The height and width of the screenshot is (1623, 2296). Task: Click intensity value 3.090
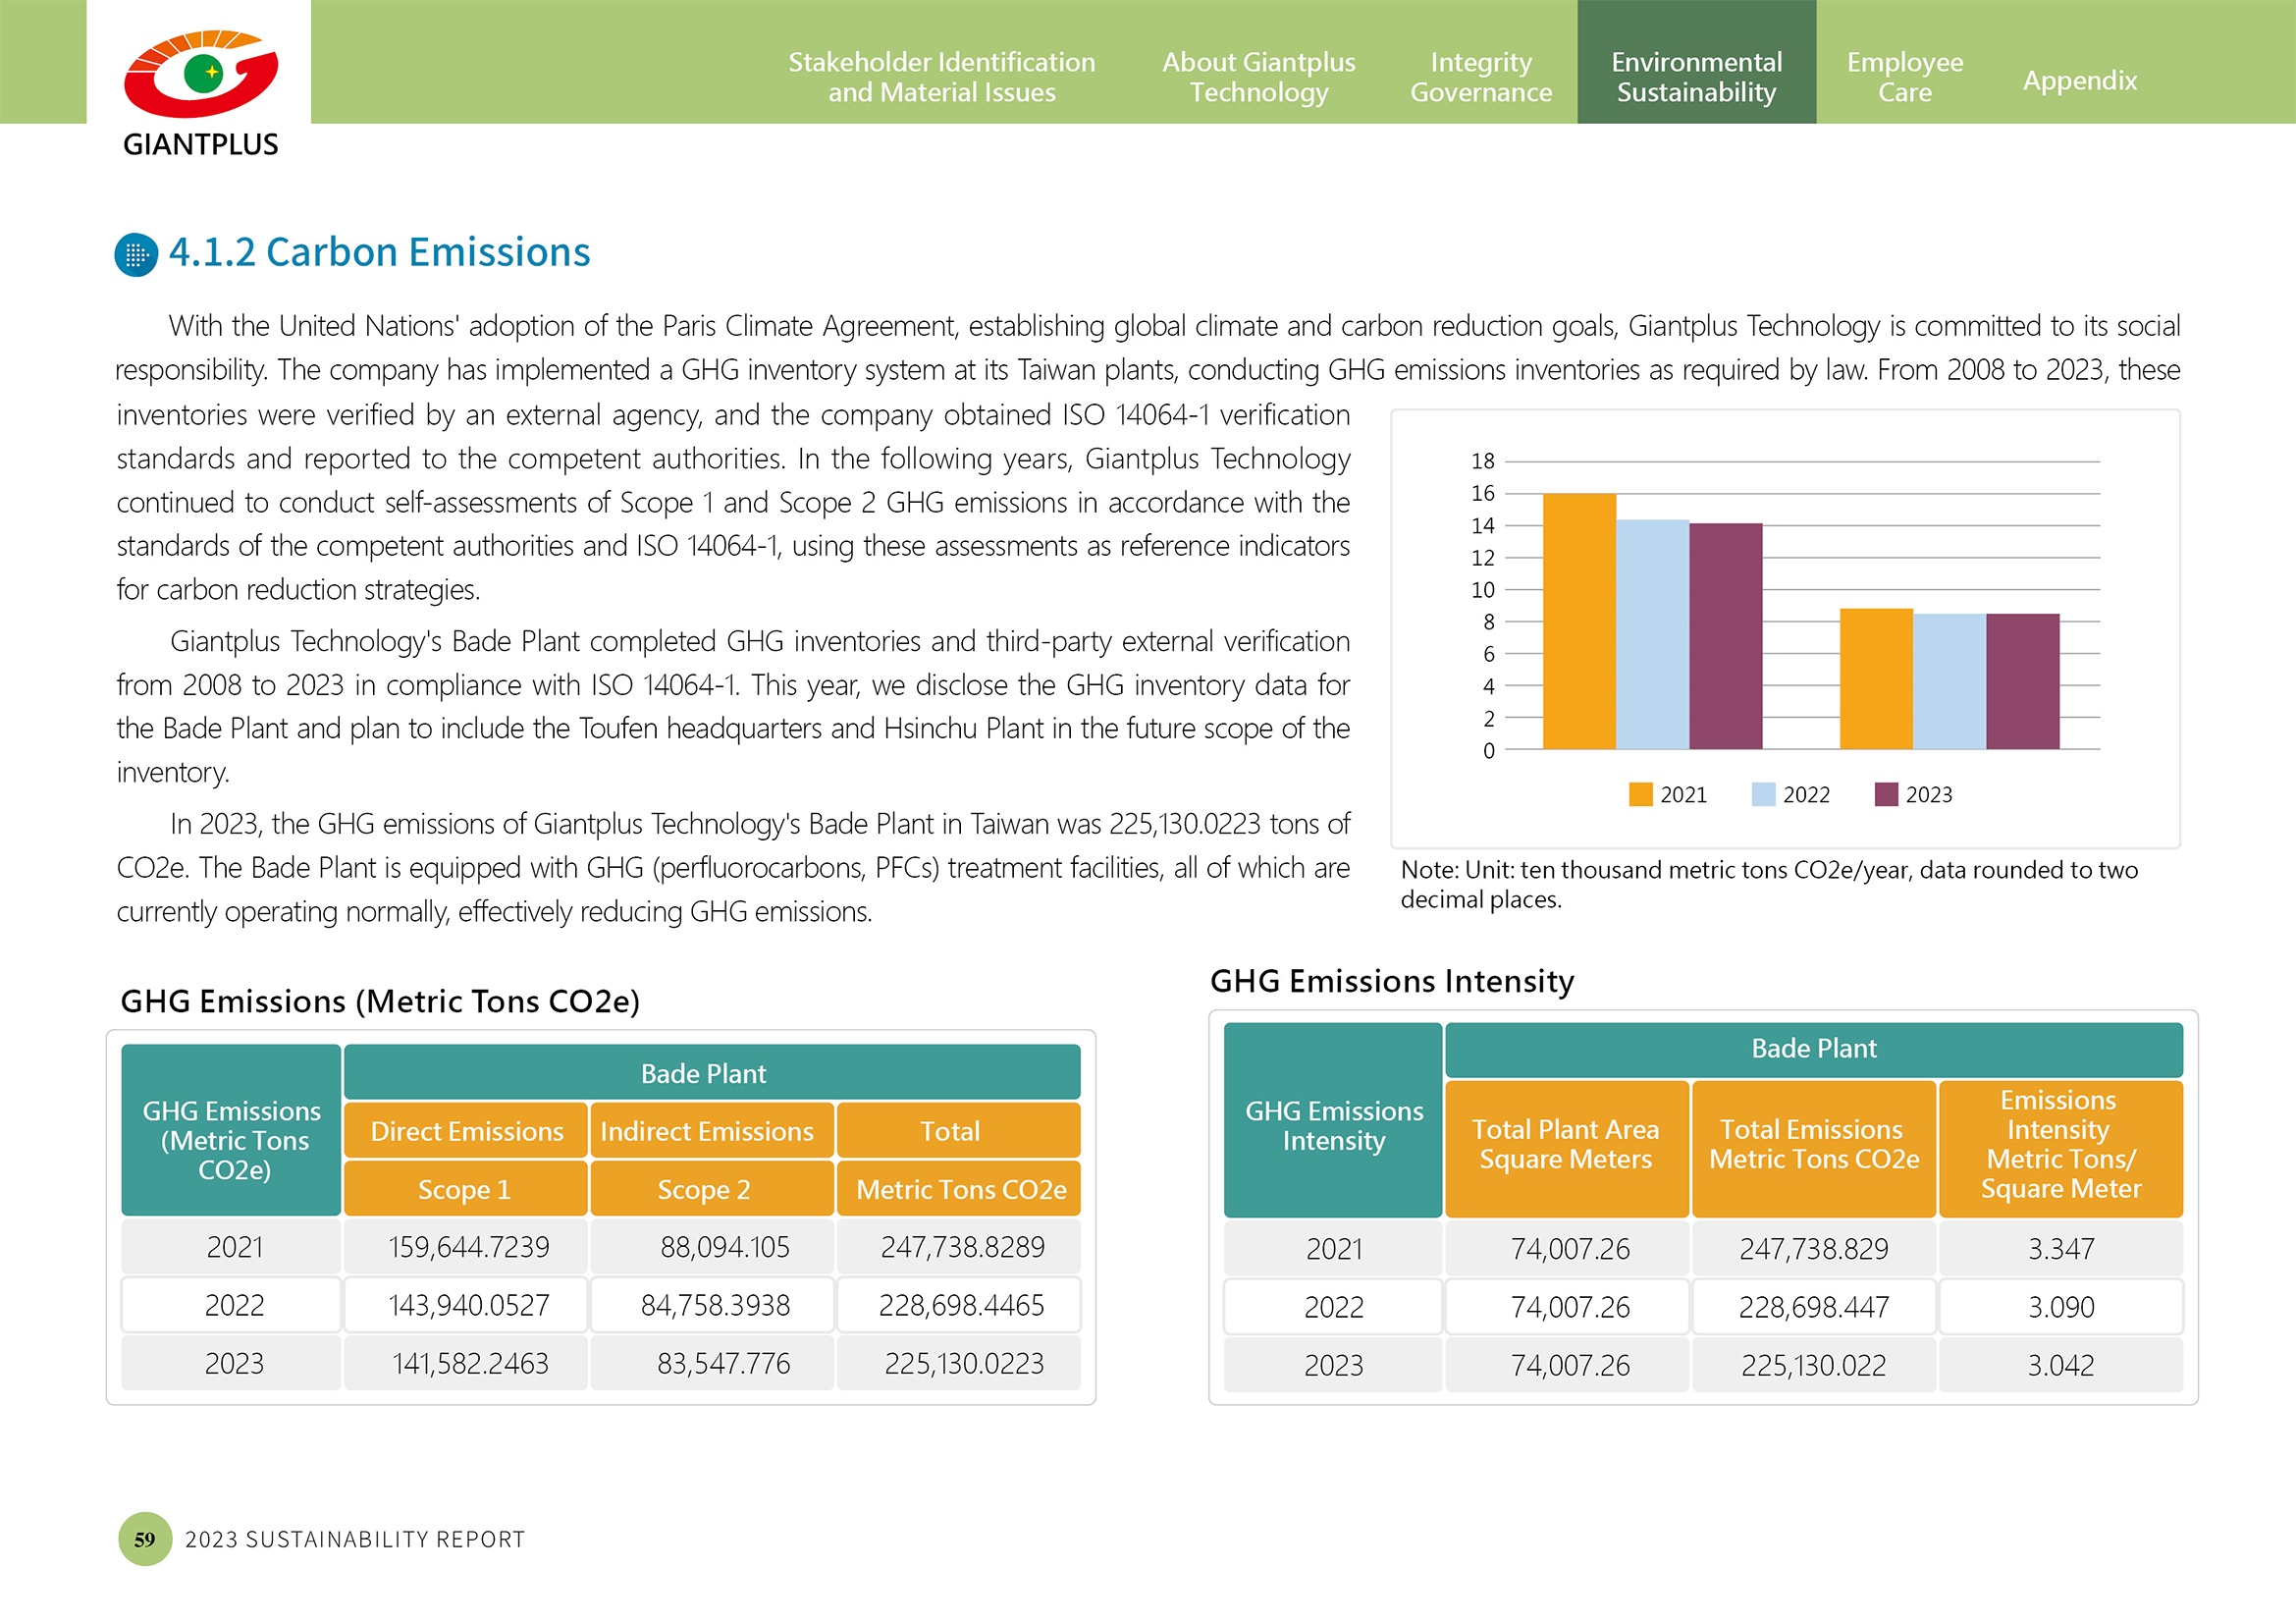tap(2060, 1307)
